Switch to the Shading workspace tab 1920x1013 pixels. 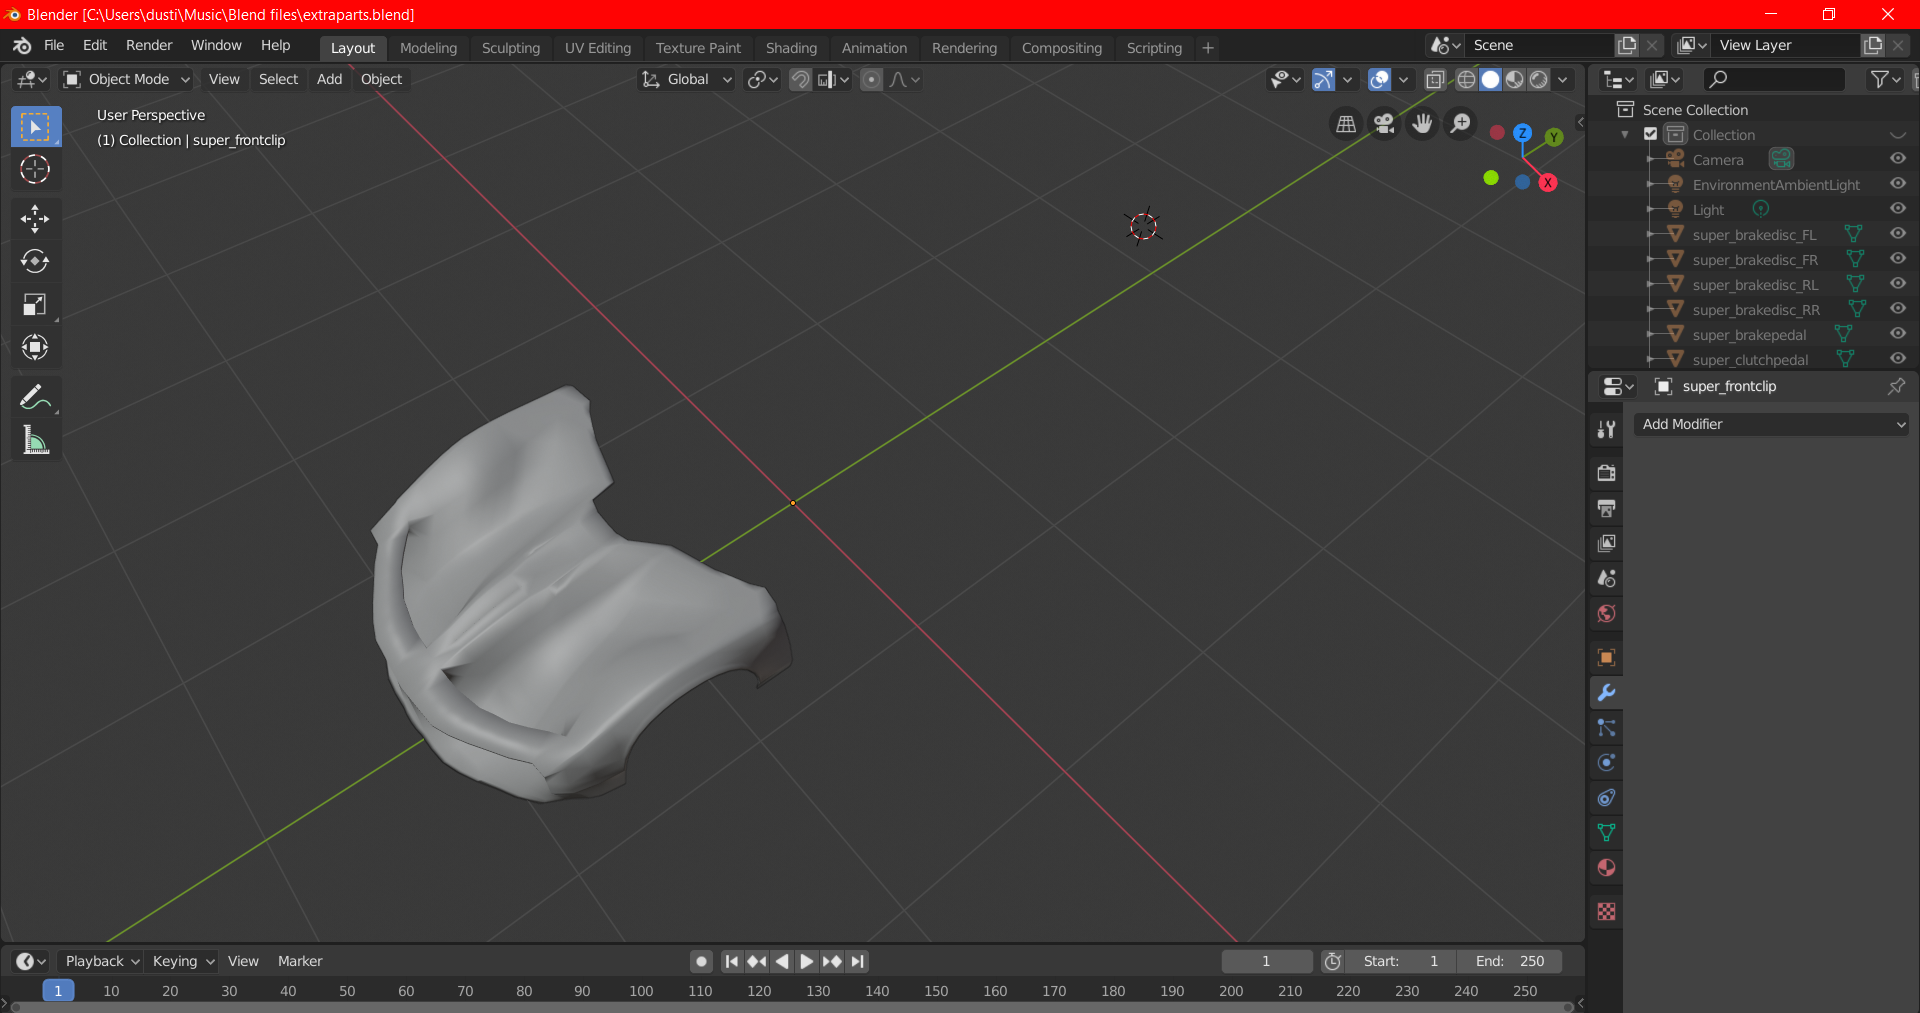791,48
